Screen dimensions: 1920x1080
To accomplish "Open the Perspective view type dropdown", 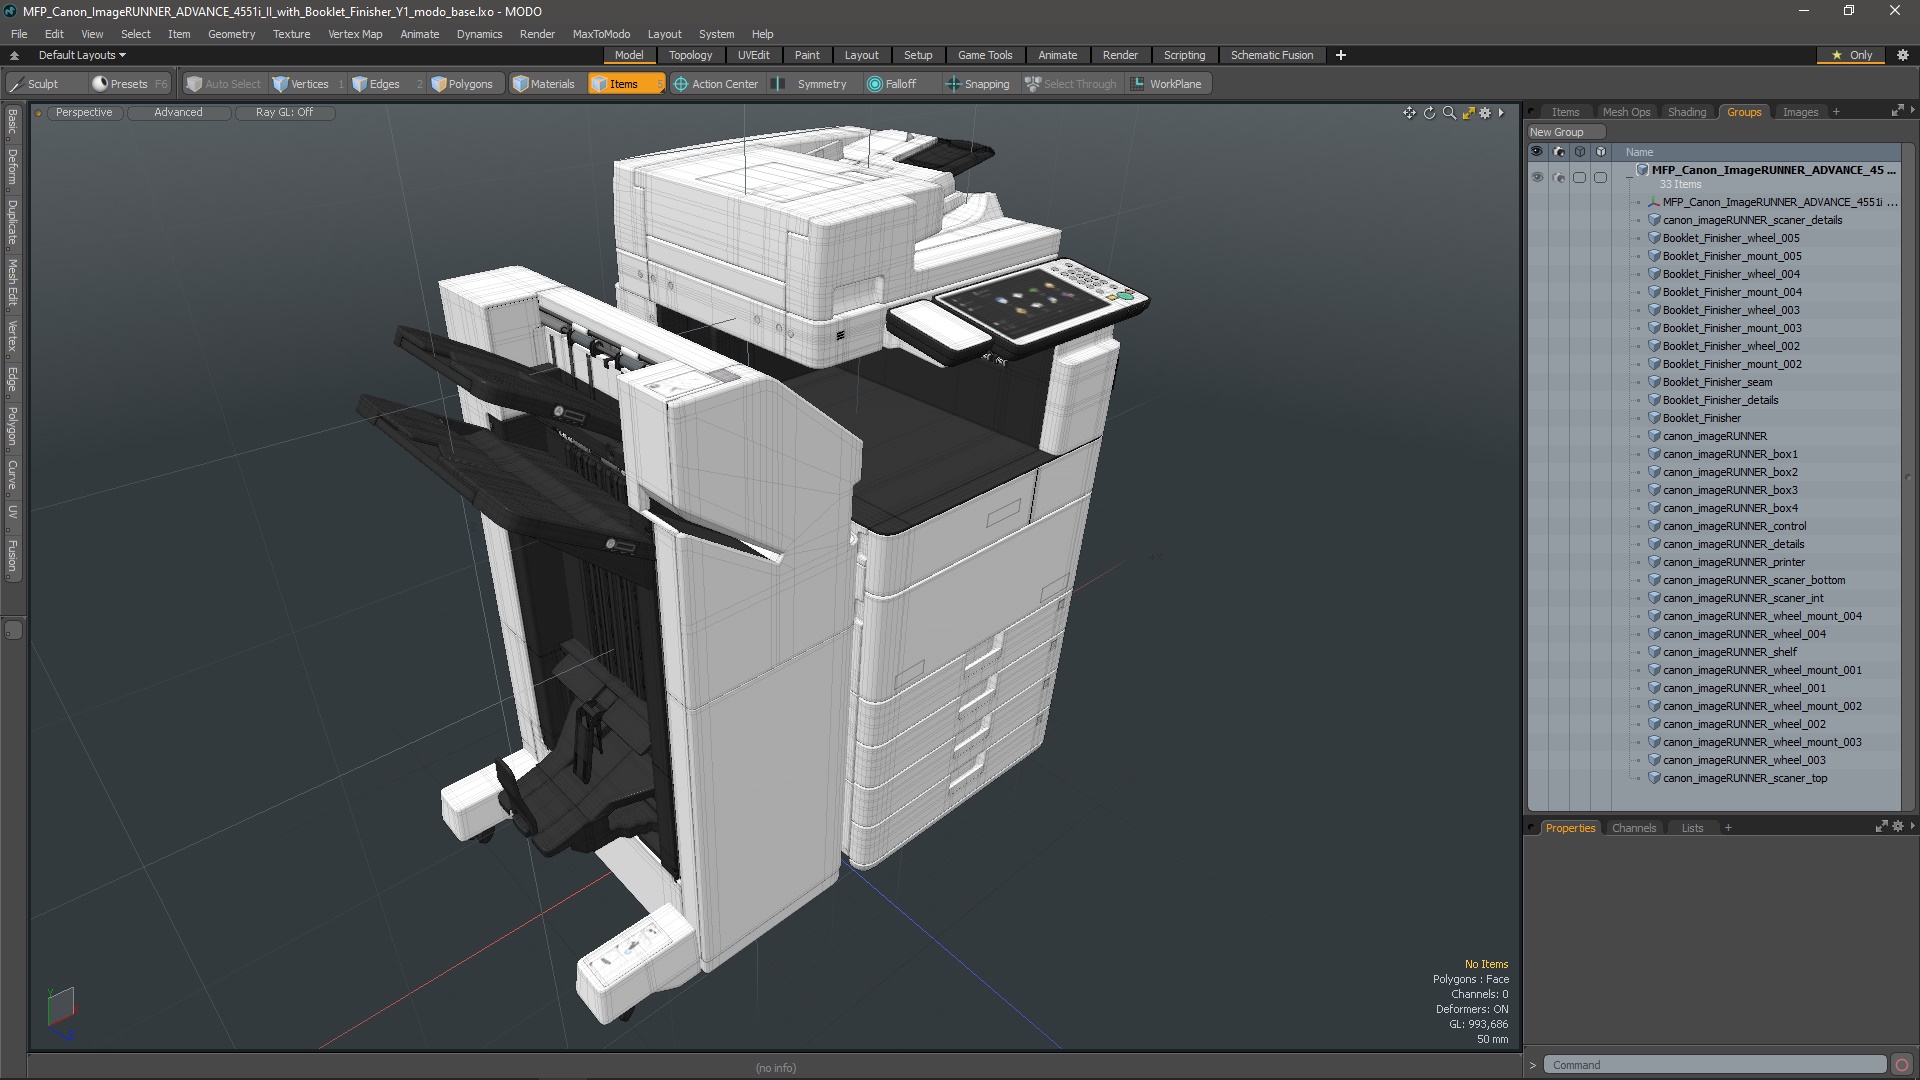I will pos(84,112).
